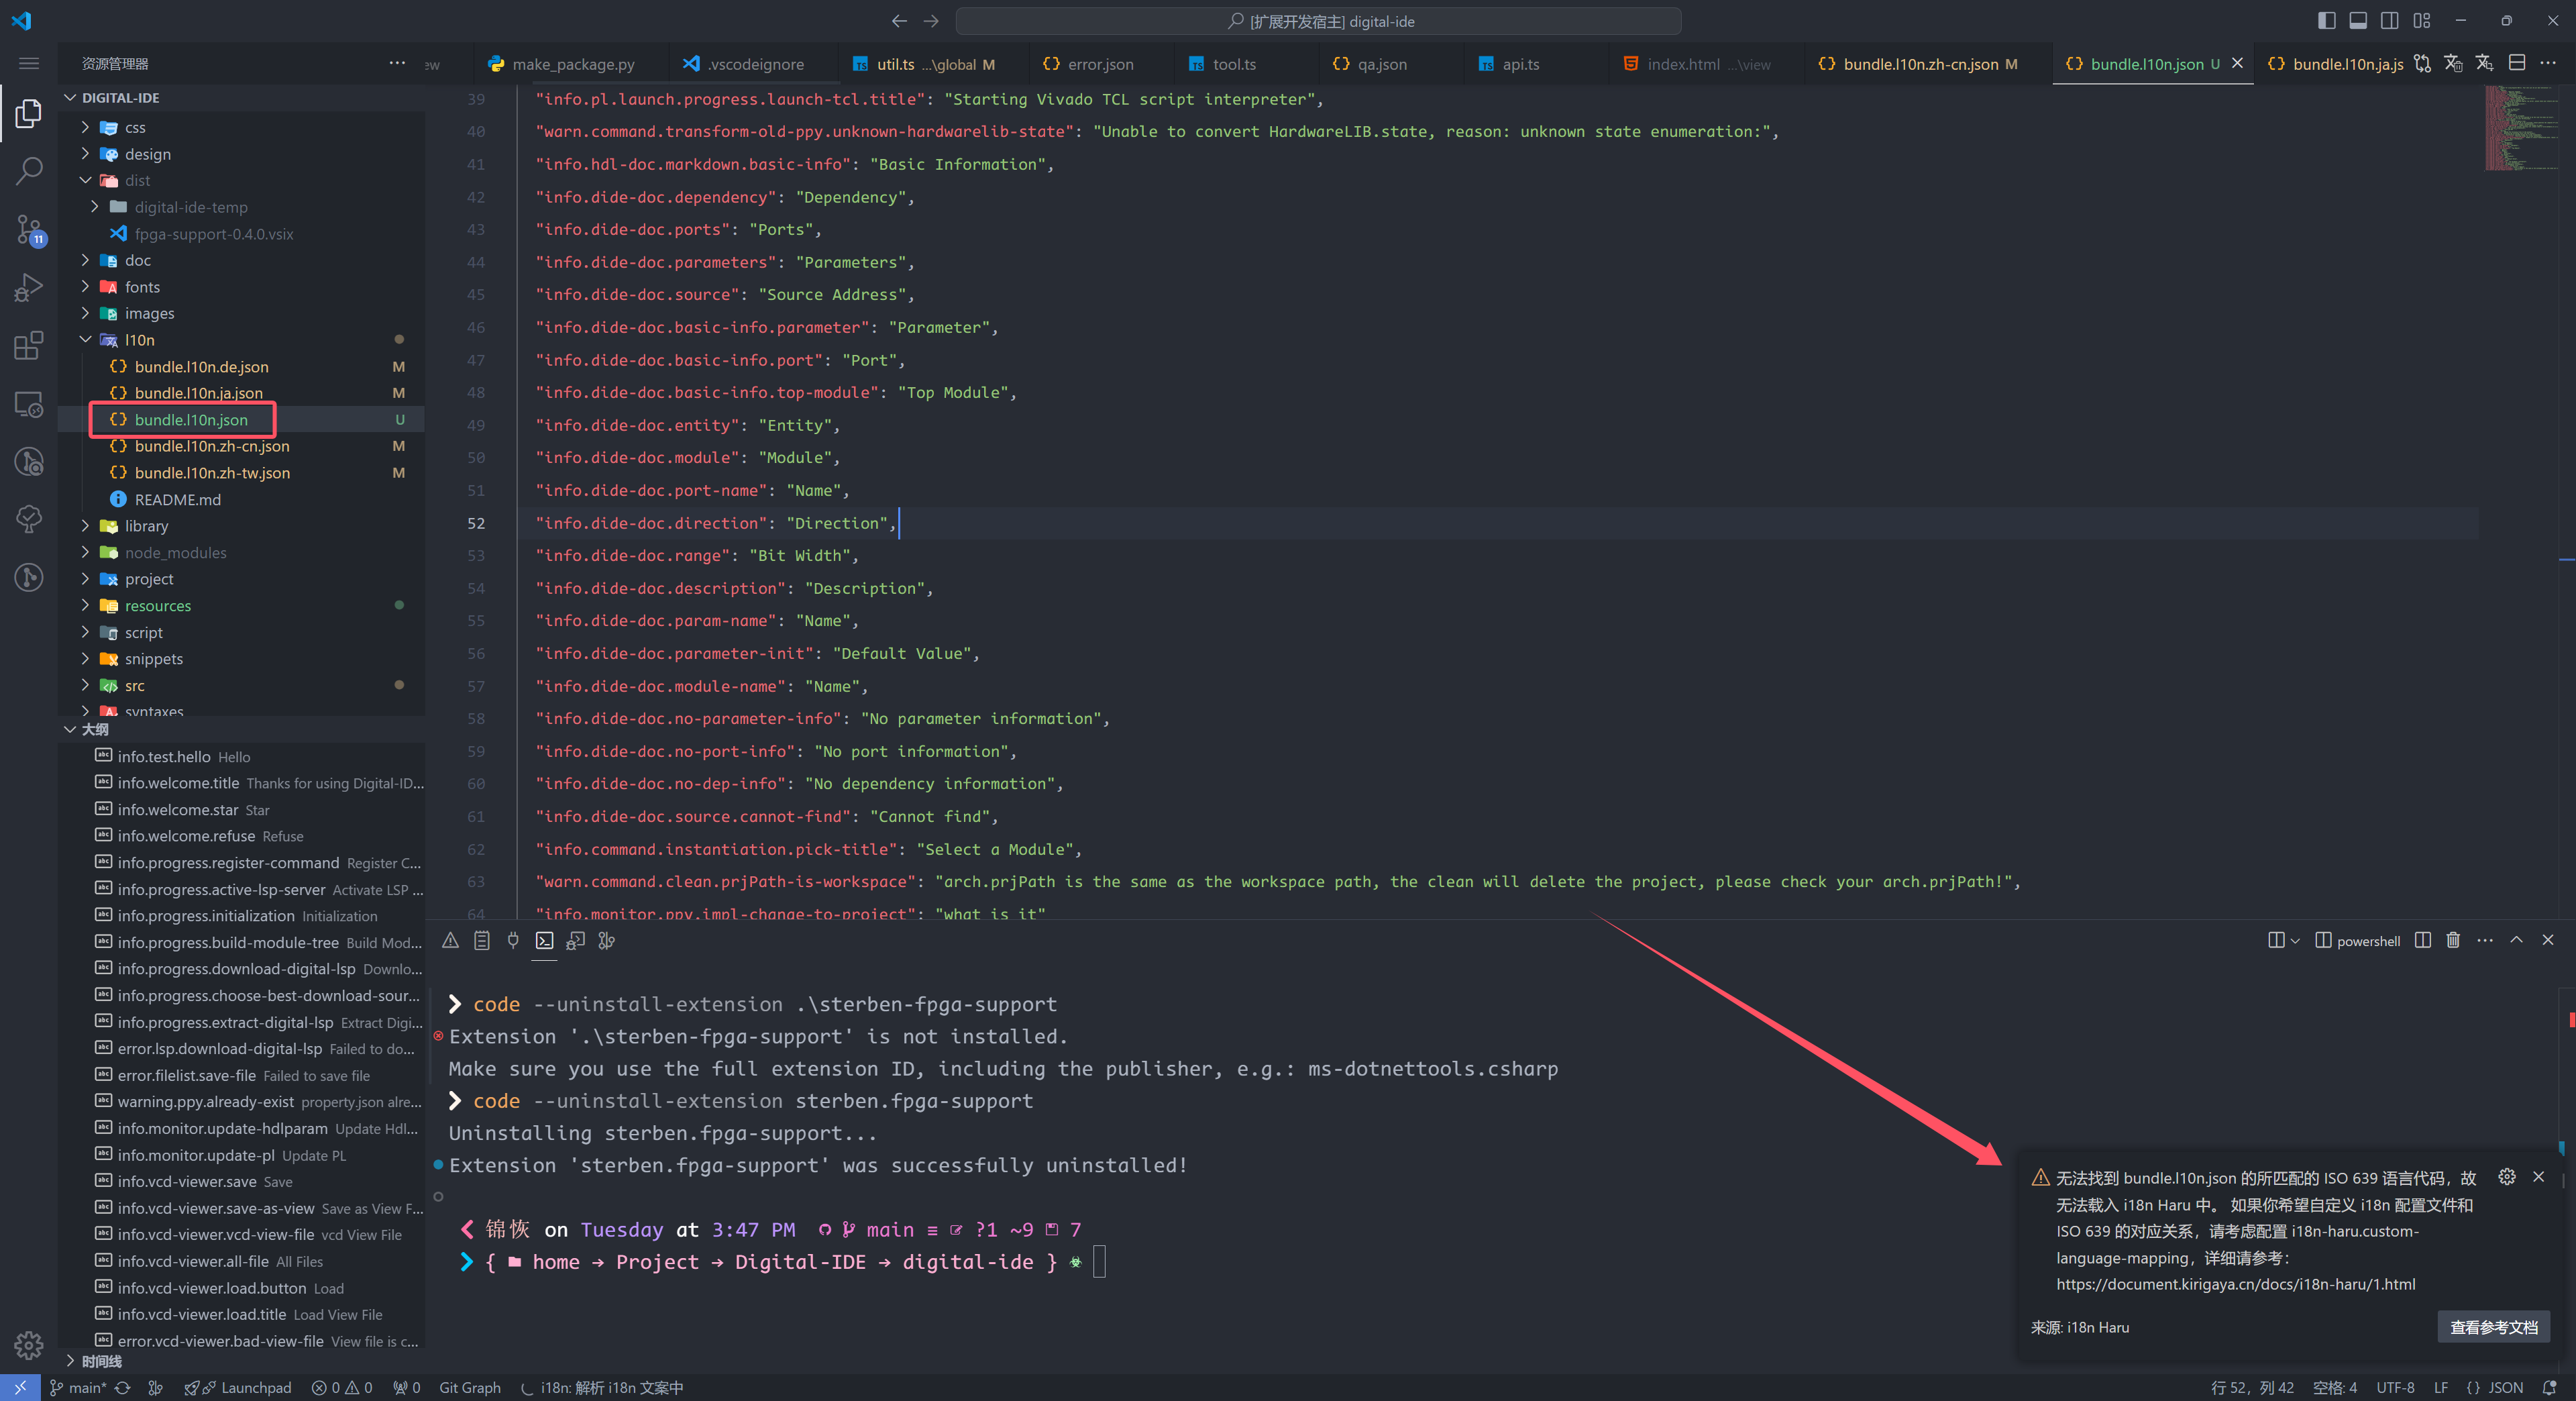Image resolution: width=2576 pixels, height=1401 pixels.
Task: Maximize the terminal panel size
Action: [x=2517, y=940]
